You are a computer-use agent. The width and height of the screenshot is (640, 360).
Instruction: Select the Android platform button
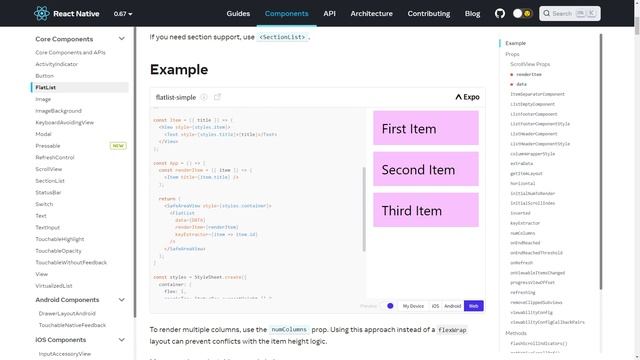point(453,306)
